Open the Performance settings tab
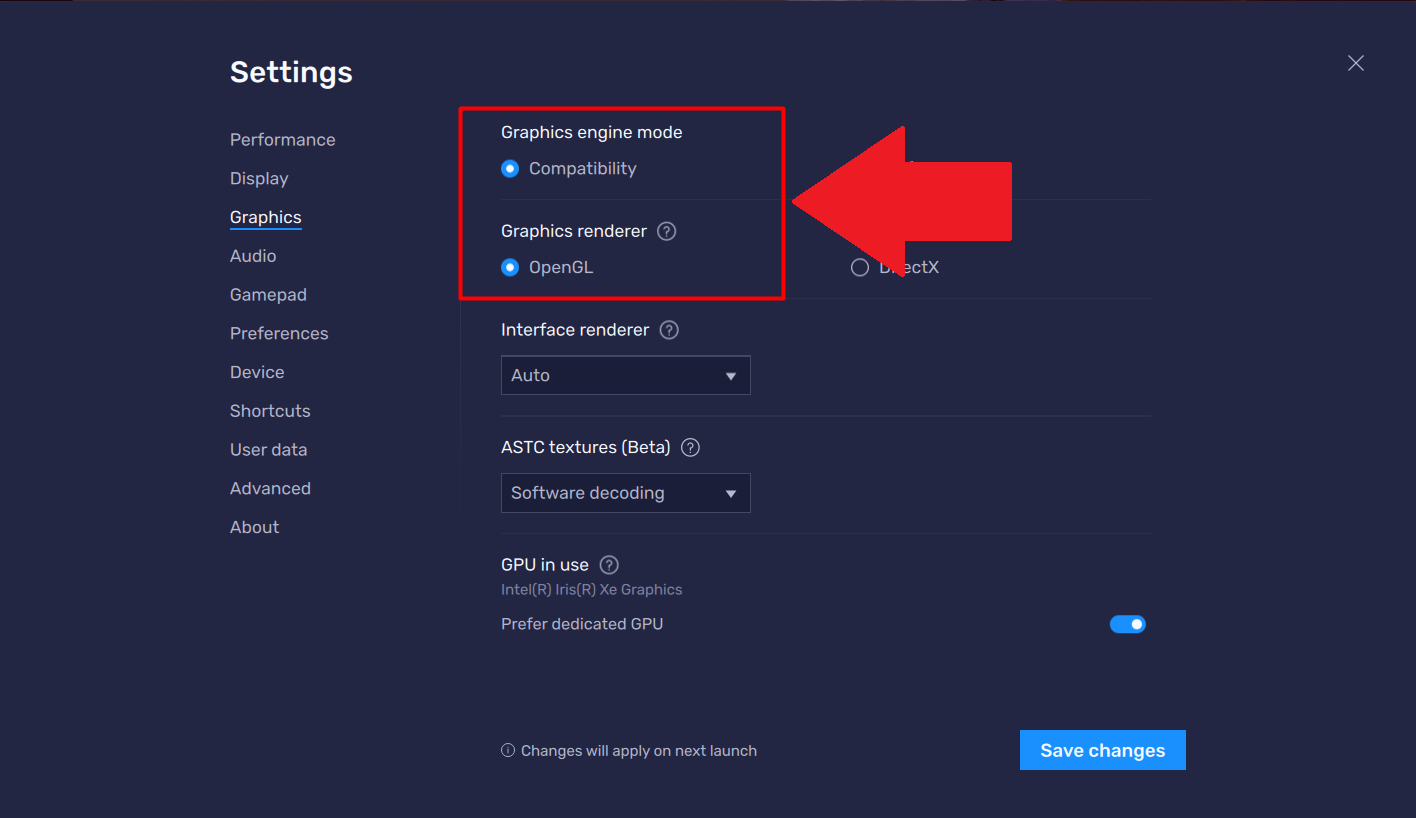This screenshot has width=1416, height=818. click(x=282, y=140)
